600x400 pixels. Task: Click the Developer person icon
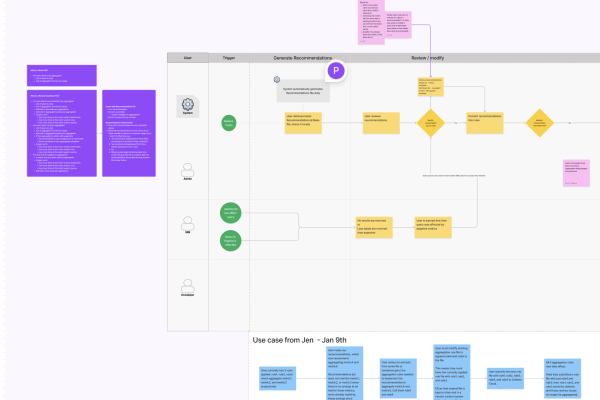tap(186, 287)
